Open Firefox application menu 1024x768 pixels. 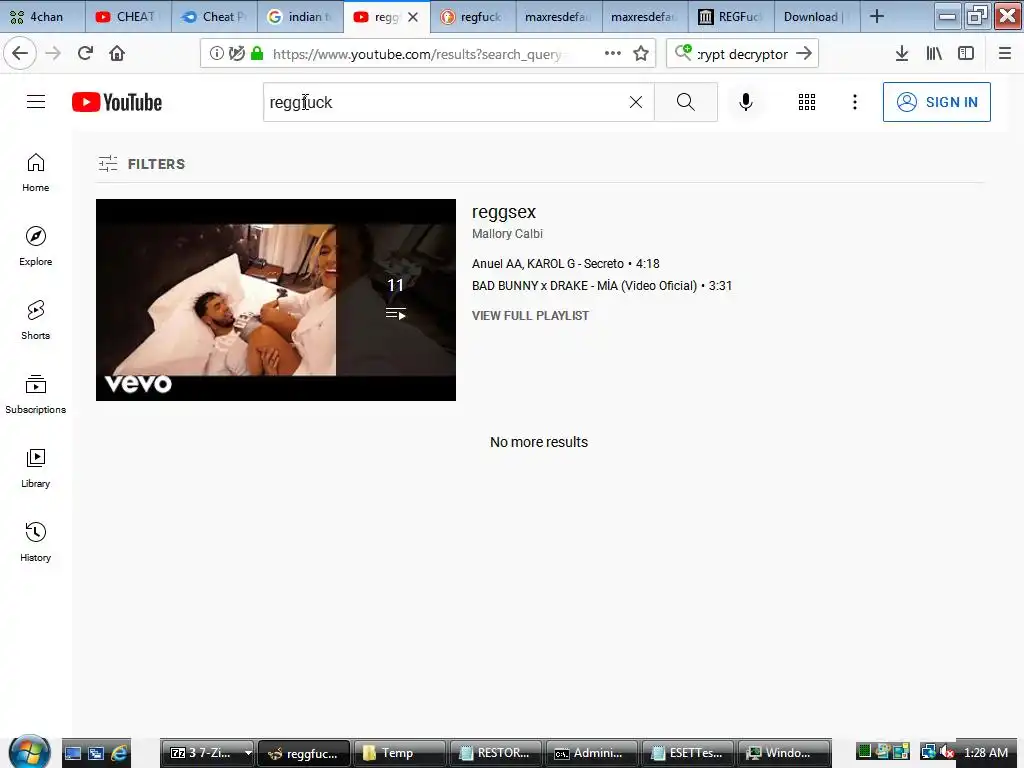point(1004,54)
